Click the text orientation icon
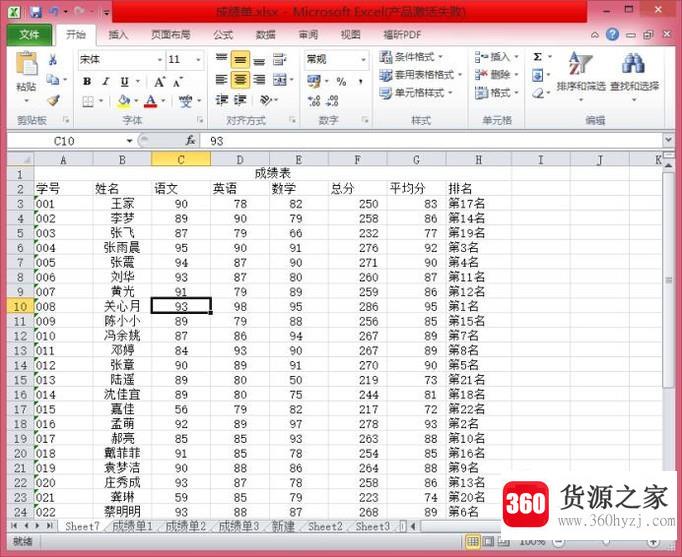This screenshot has height=557, width=682. click(x=265, y=100)
